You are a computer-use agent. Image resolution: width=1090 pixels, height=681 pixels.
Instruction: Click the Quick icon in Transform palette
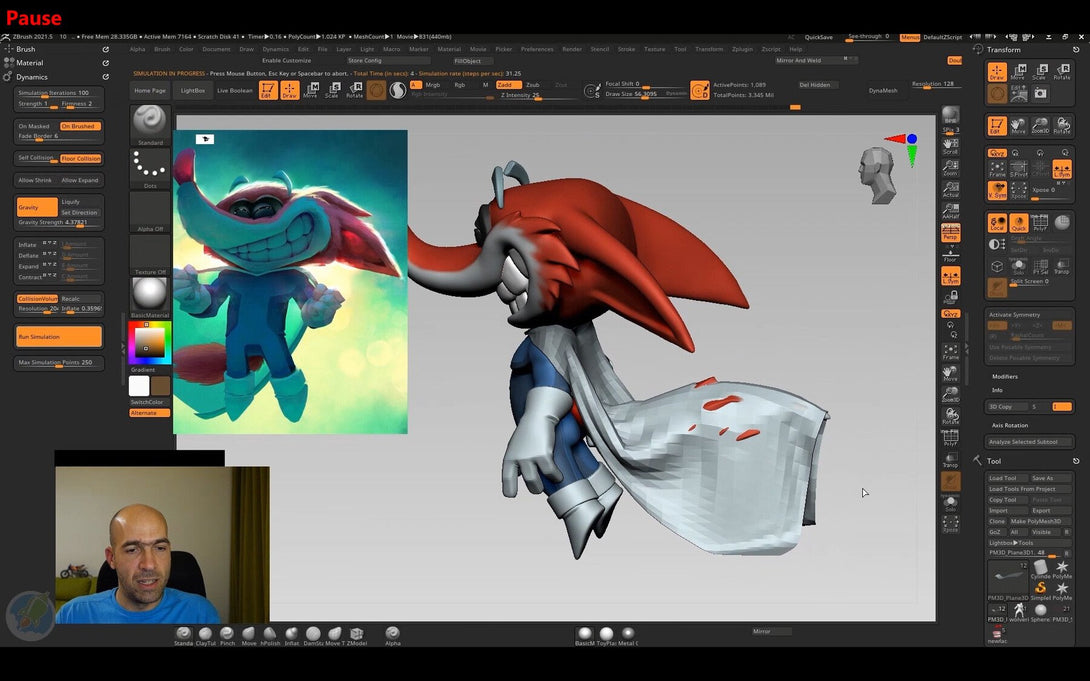click(1018, 223)
